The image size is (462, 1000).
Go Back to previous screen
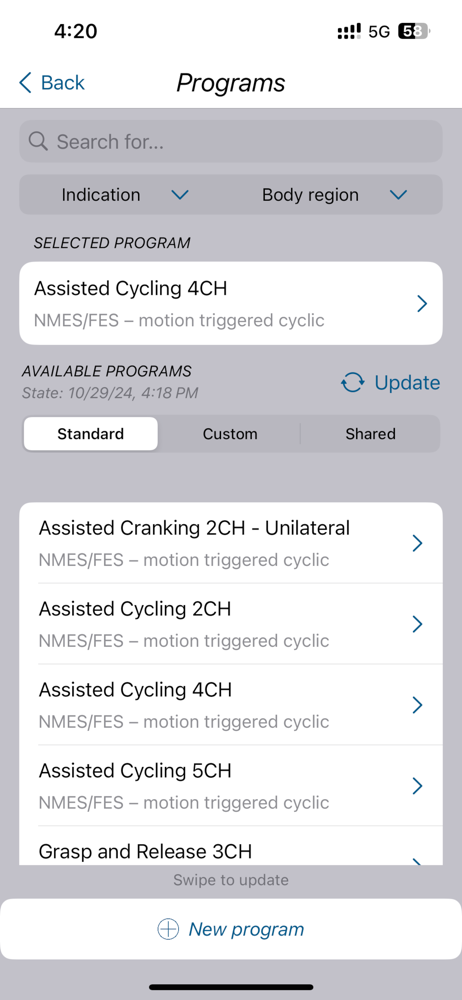(52, 83)
